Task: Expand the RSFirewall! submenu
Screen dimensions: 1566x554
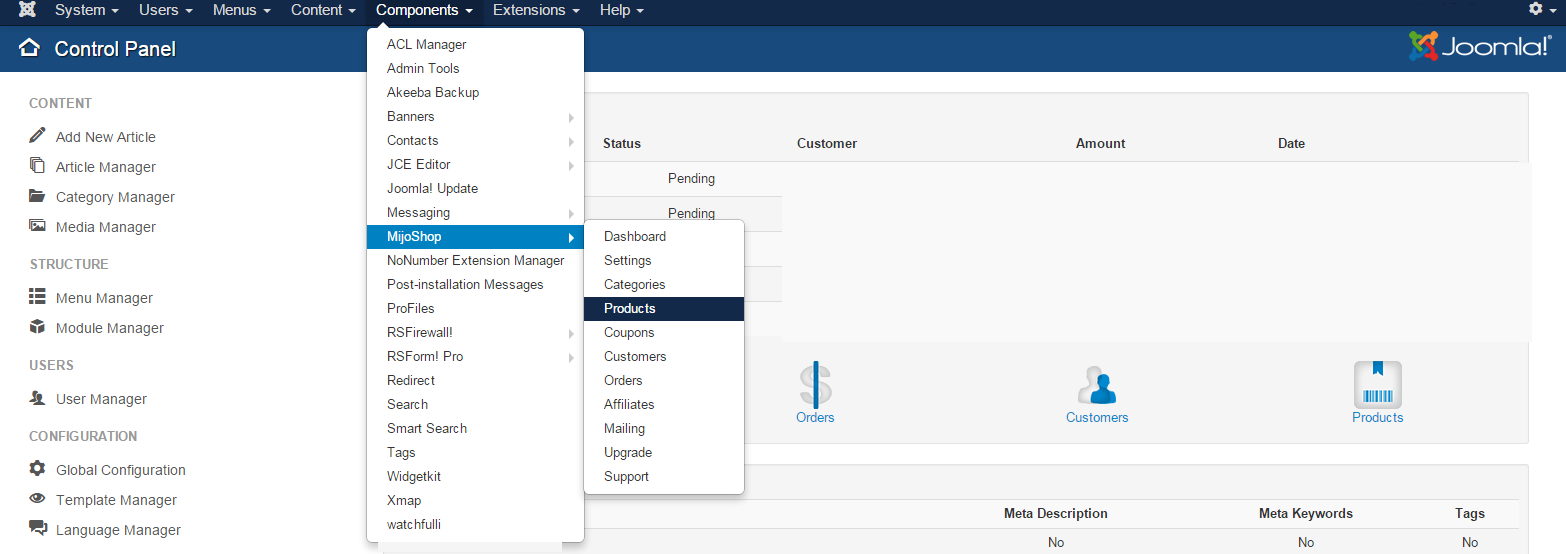Action: 475,332
